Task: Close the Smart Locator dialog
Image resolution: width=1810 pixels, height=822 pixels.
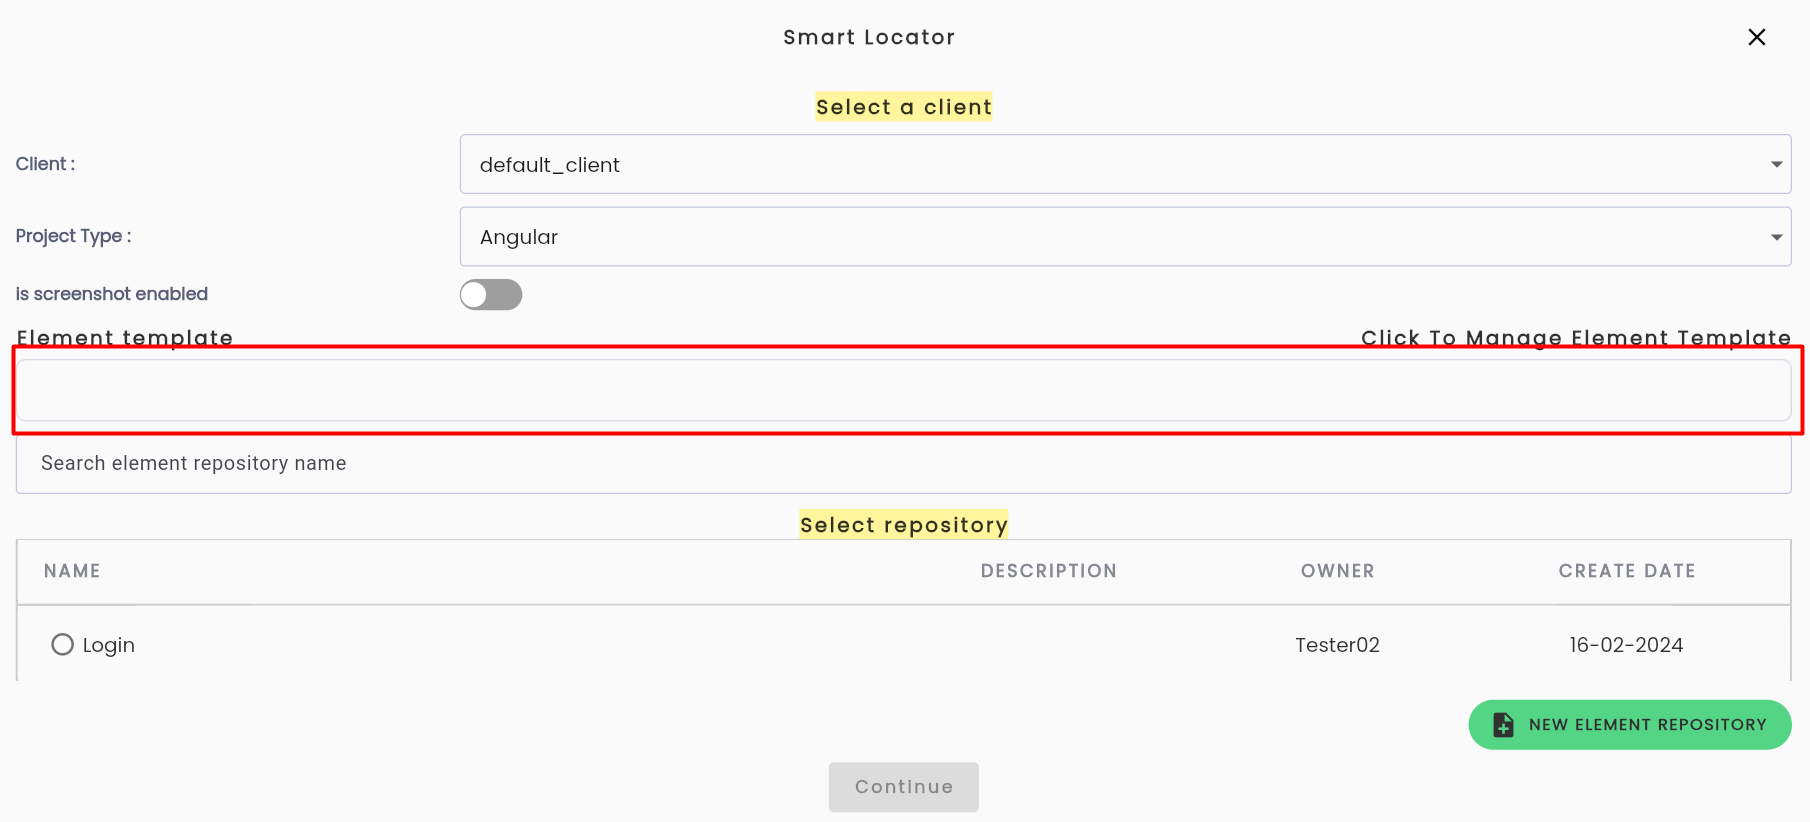Action: tap(1756, 37)
